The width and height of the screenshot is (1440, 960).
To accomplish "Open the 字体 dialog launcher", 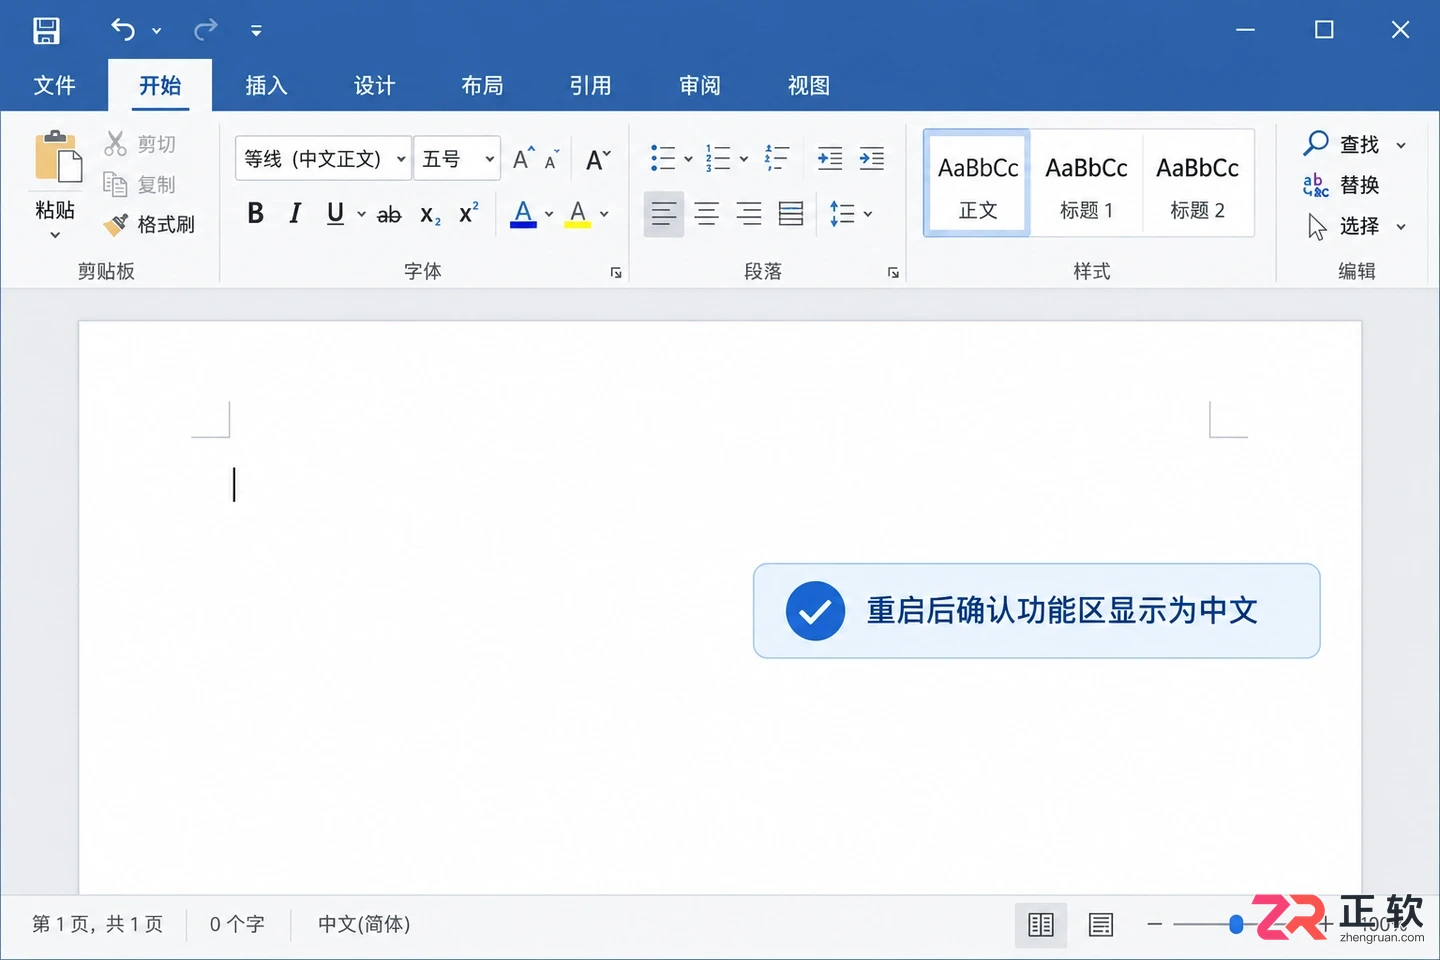I will point(616,272).
